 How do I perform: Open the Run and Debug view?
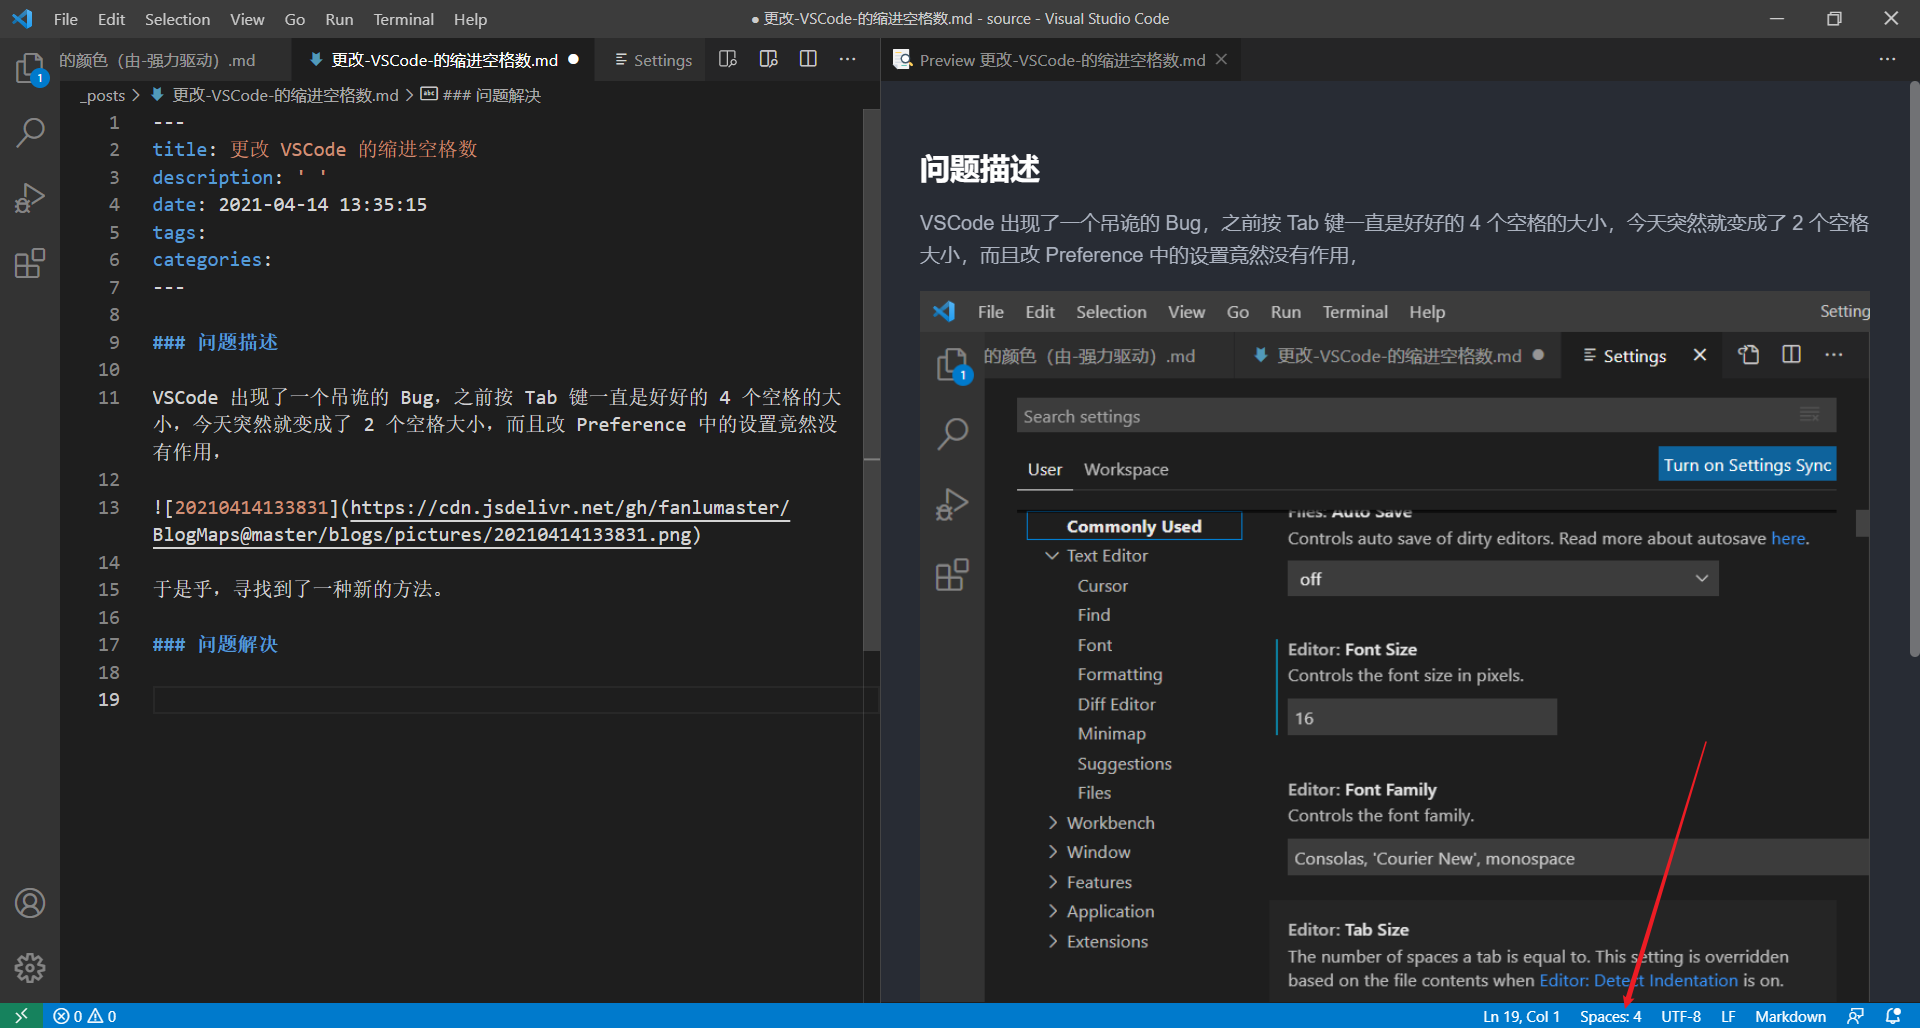(x=30, y=198)
